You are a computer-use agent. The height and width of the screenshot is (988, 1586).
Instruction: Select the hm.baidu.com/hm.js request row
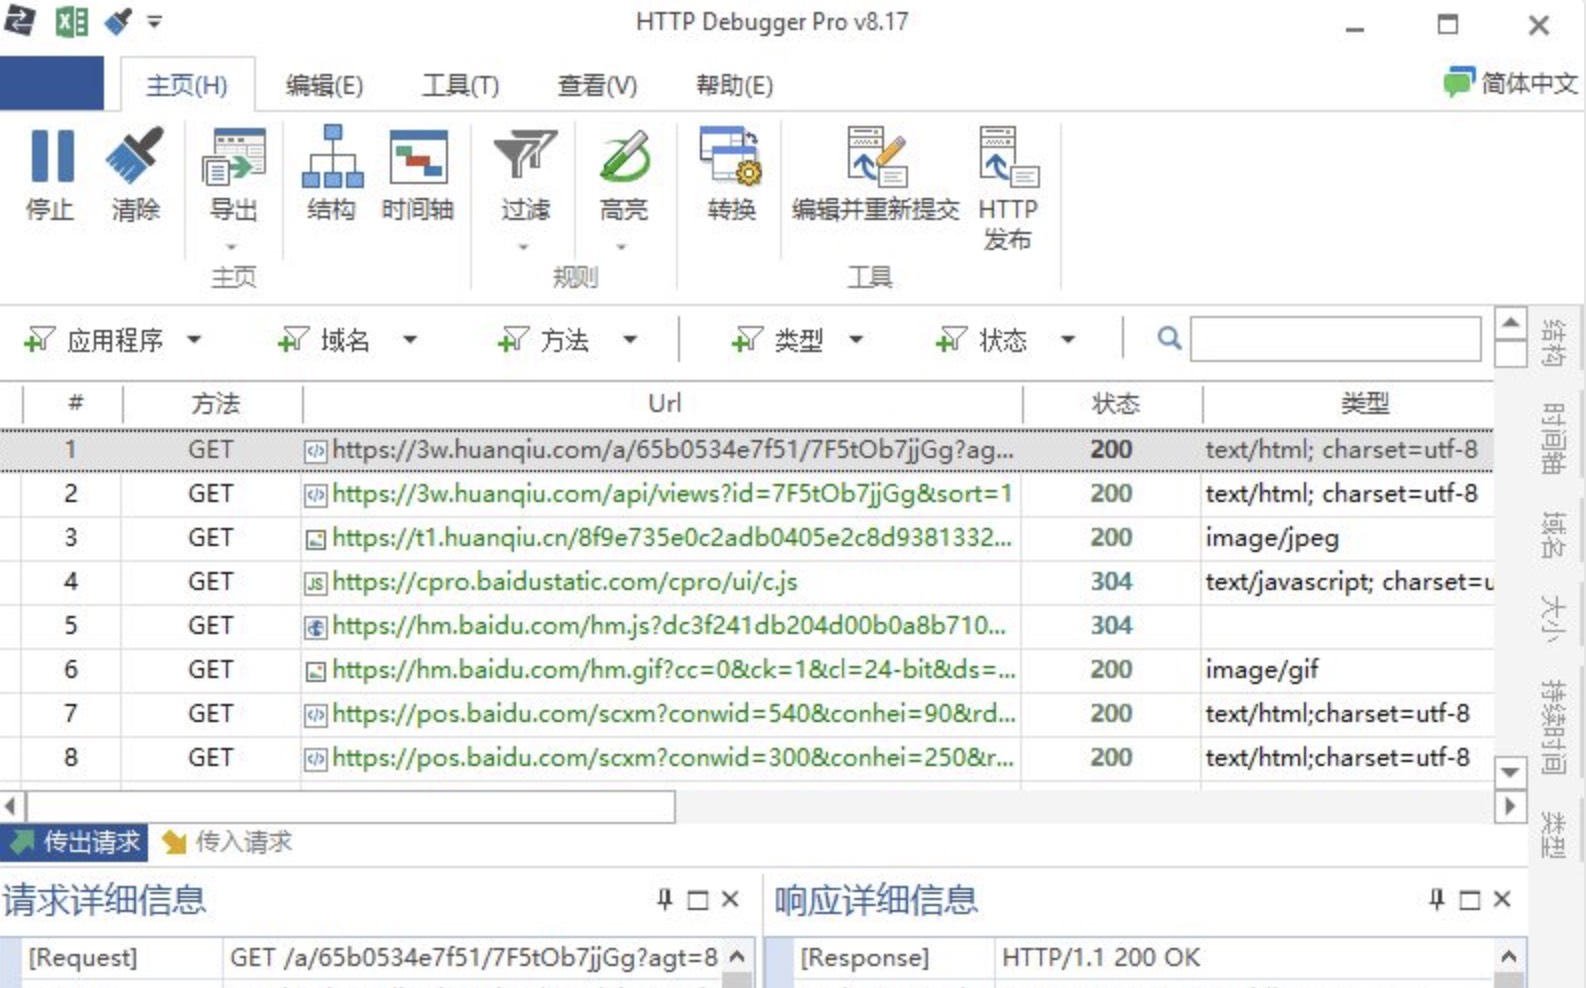(x=746, y=625)
